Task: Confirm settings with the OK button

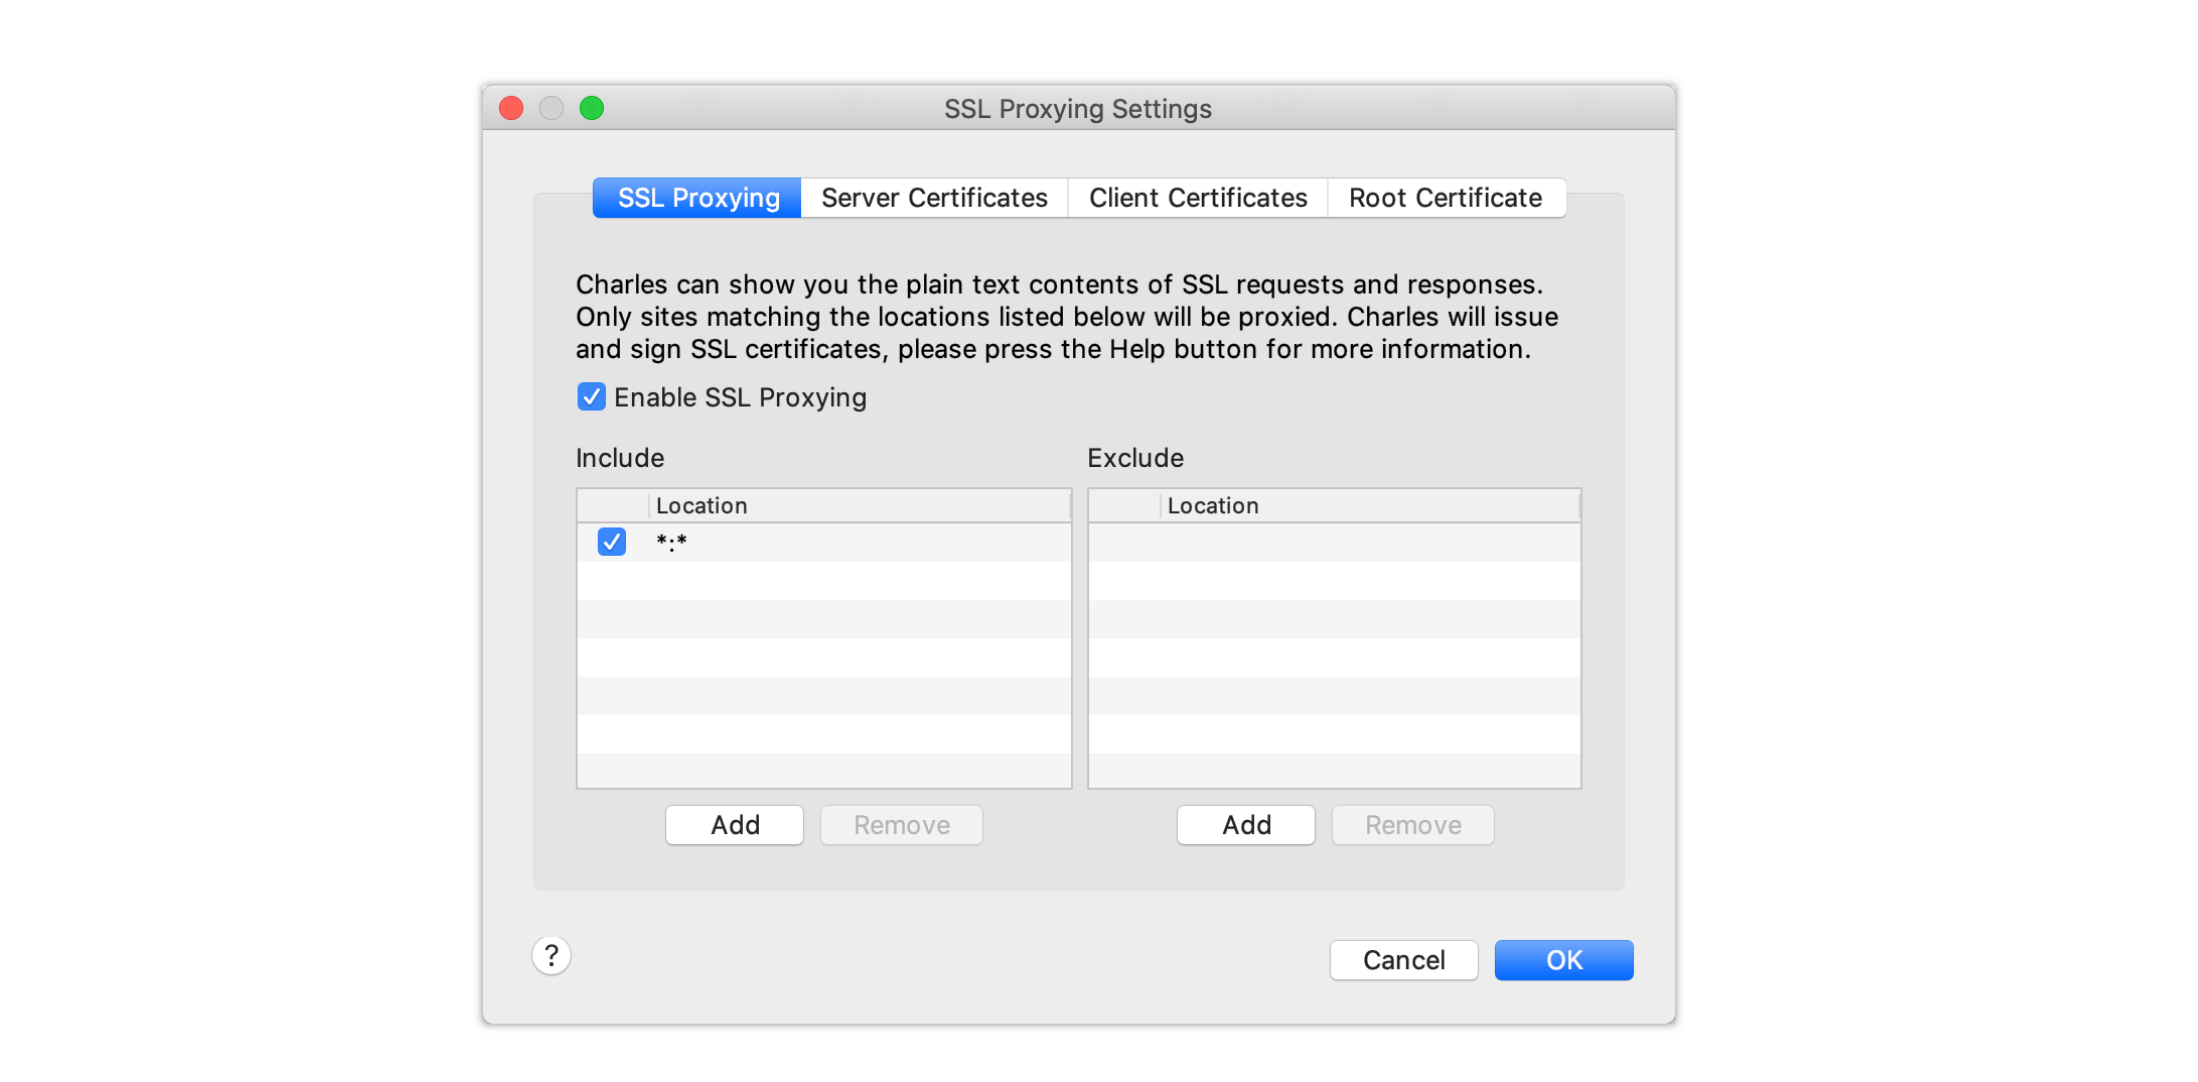Action: click(x=1563, y=960)
